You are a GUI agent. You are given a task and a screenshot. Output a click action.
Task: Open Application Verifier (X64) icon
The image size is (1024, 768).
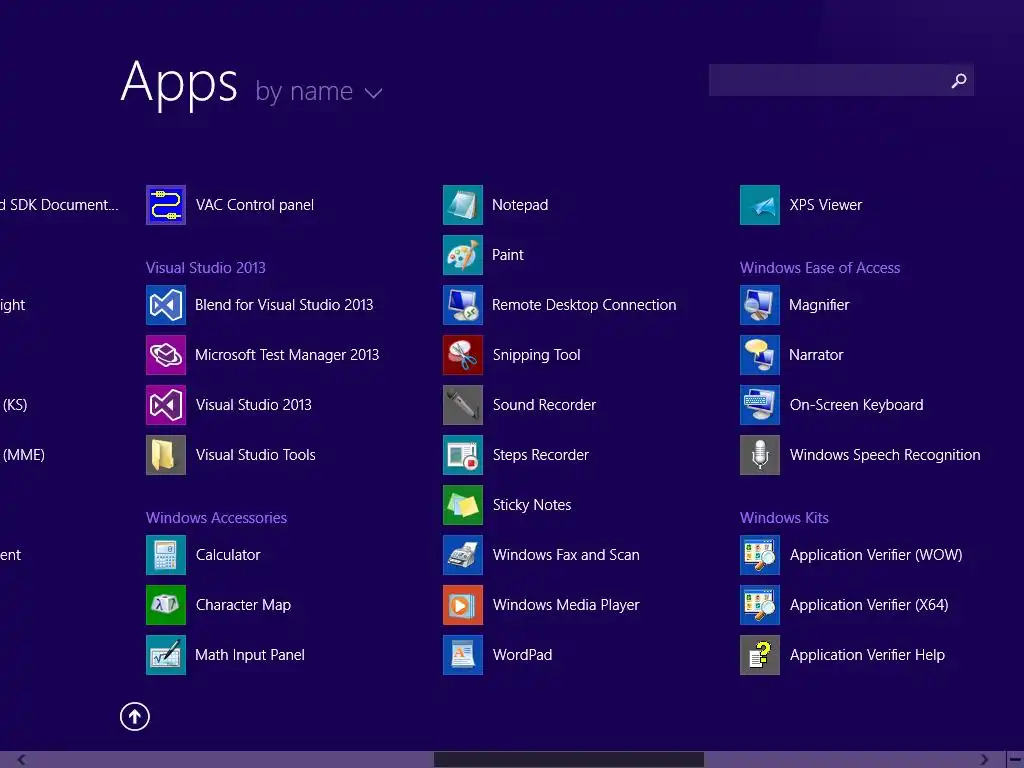pos(760,605)
